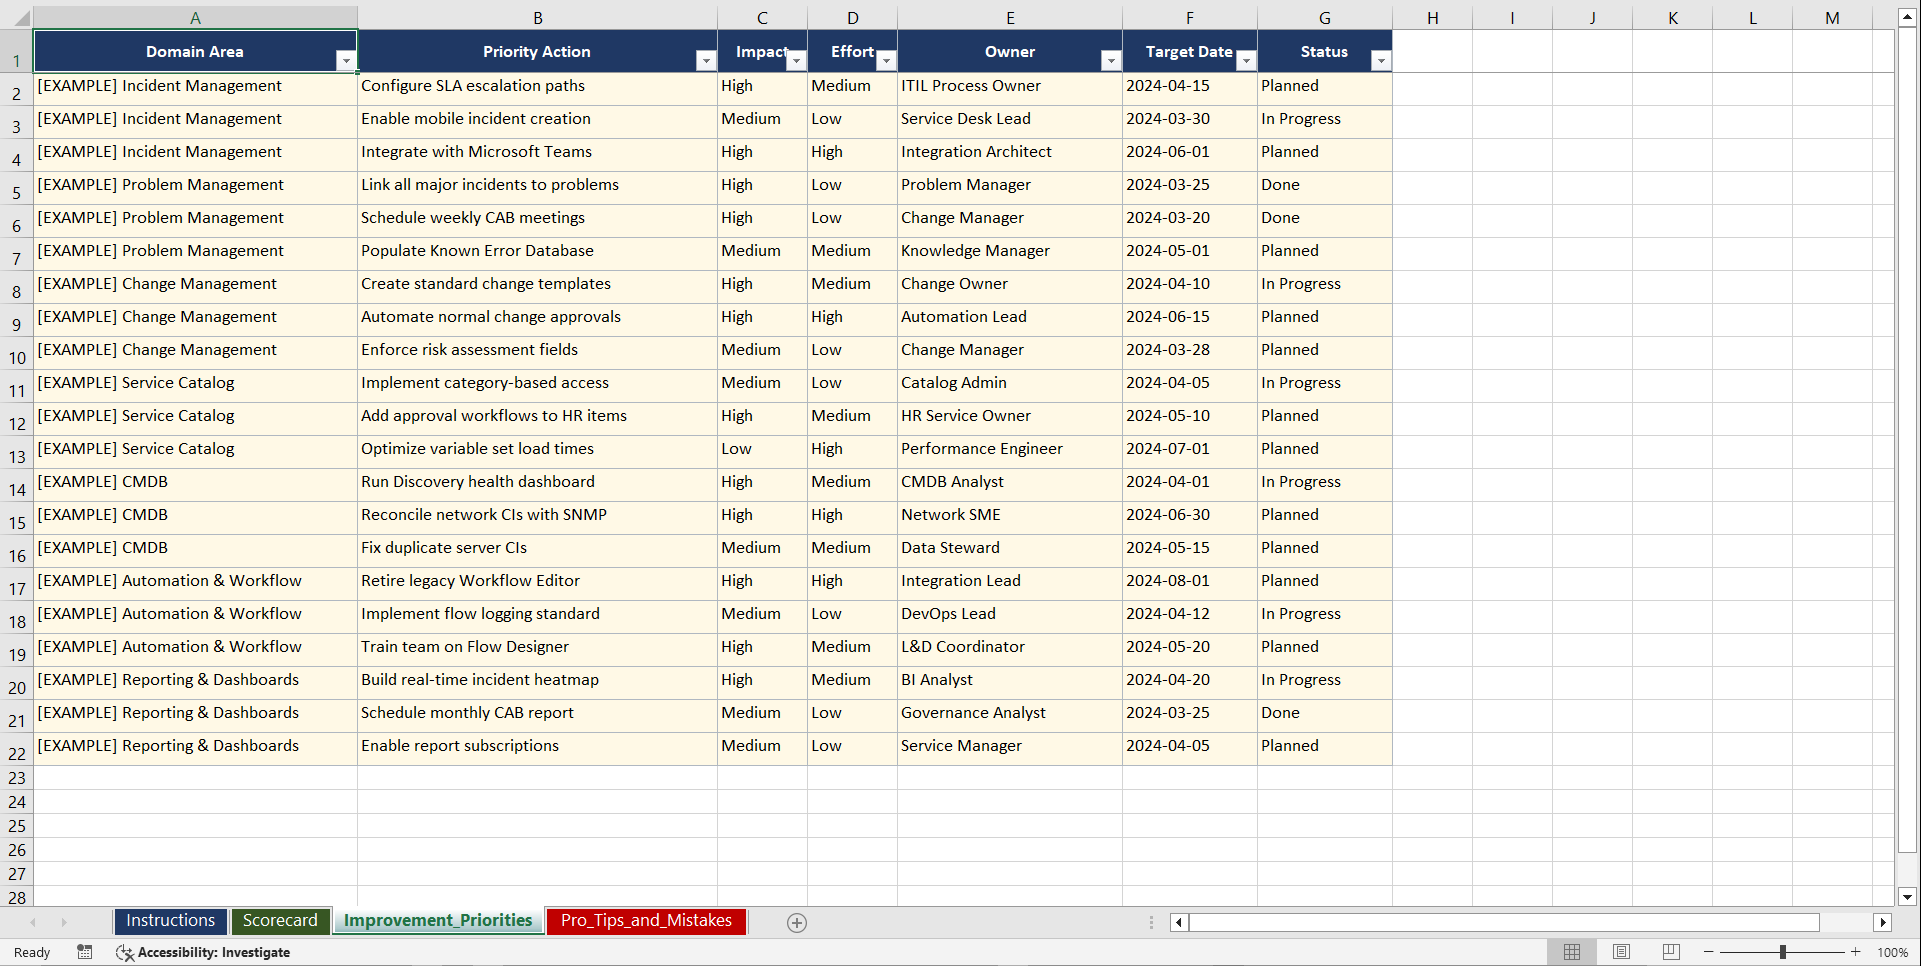
Task: Open the Owner column filter dropdown
Action: pyautogui.click(x=1110, y=61)
